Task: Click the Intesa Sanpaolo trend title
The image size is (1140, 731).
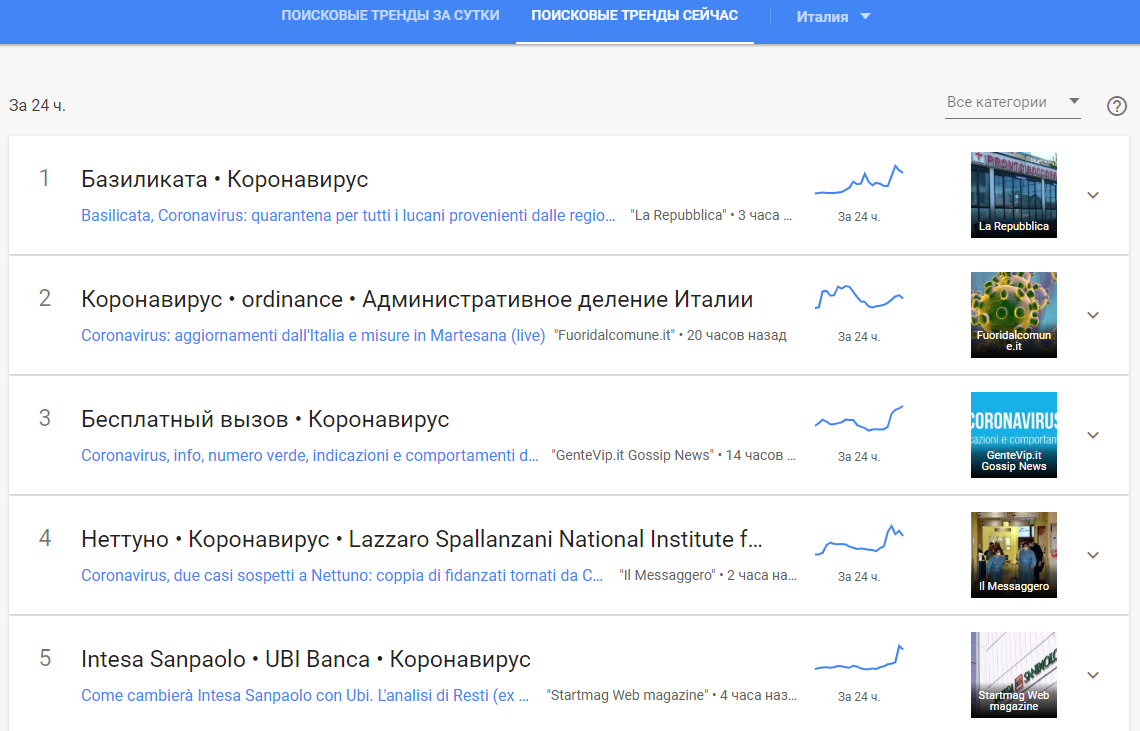Action: click(x=305, y=659)
